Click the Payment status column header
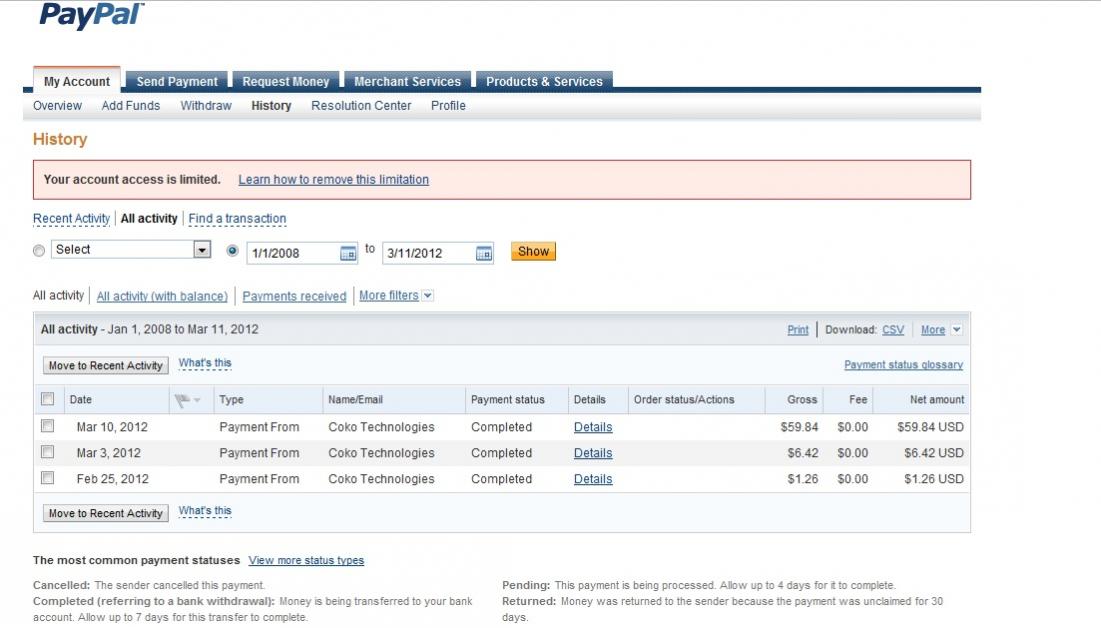Screen dimensions: 1101x628 508,399
